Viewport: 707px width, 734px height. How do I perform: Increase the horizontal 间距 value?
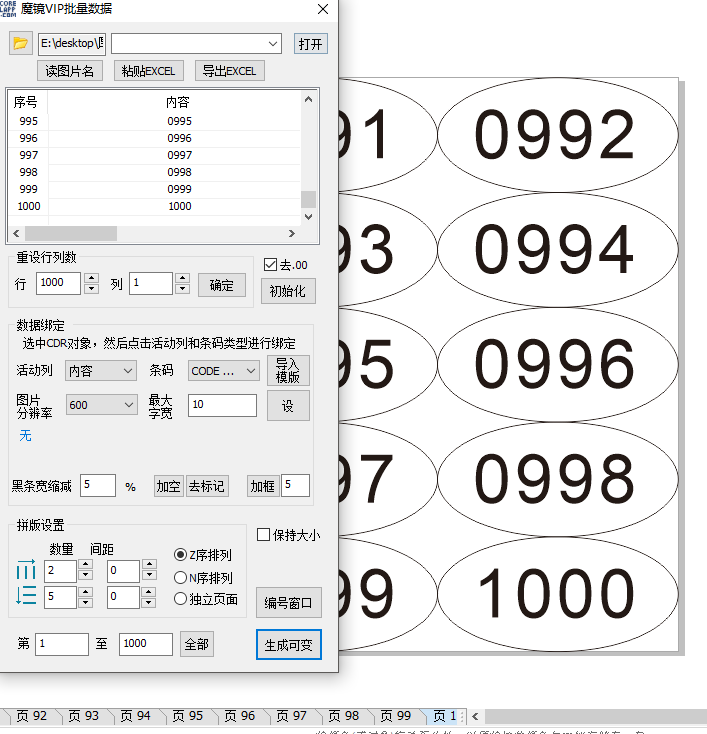pos(149,564)
